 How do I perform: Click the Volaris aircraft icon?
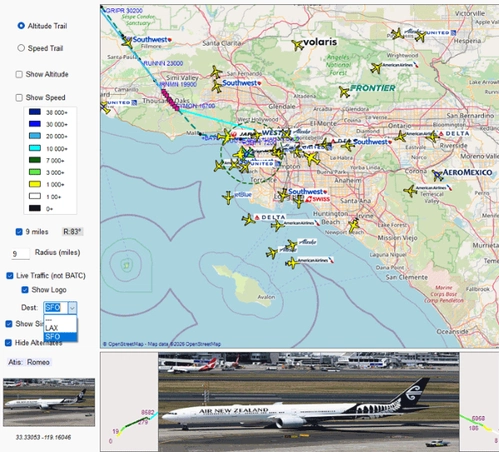pyautogui.click(x=298, y=45)
